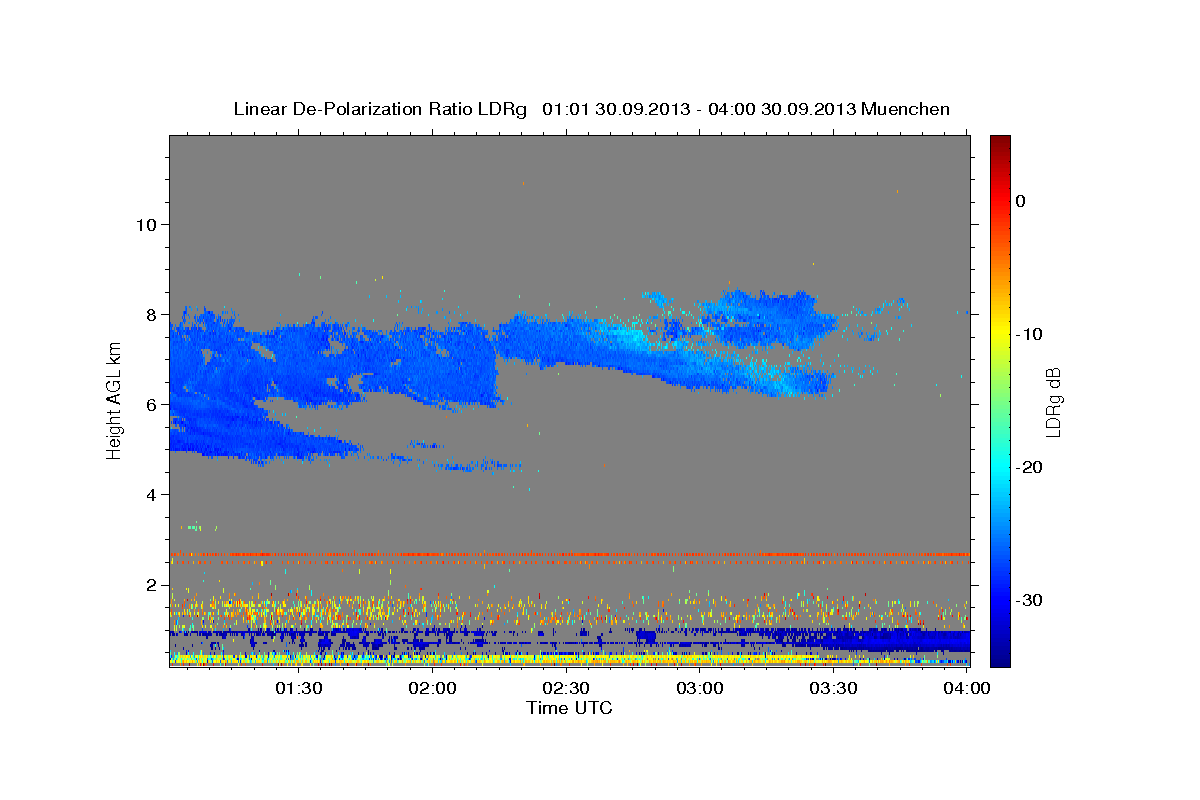Click the plot title 'Linear De-Polarization Ratio LDRg'

379,109
